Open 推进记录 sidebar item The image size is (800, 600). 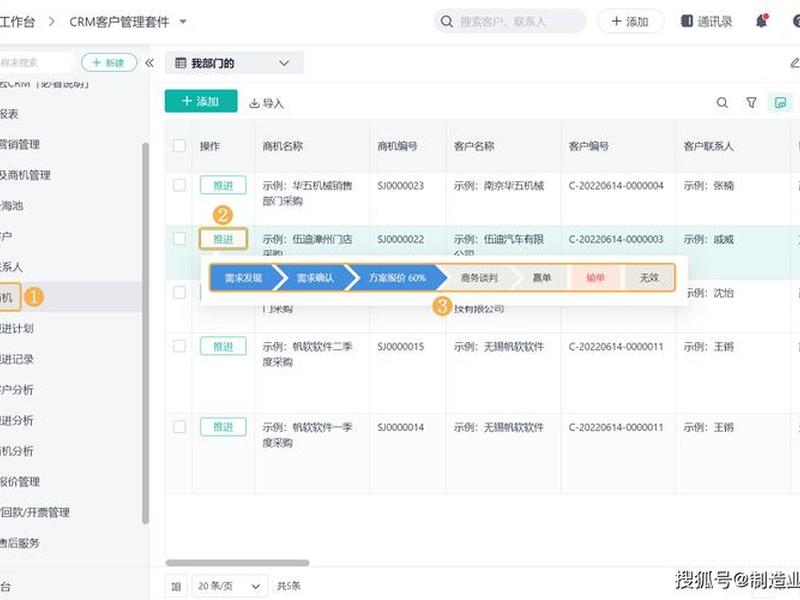[x=17, y=359]
